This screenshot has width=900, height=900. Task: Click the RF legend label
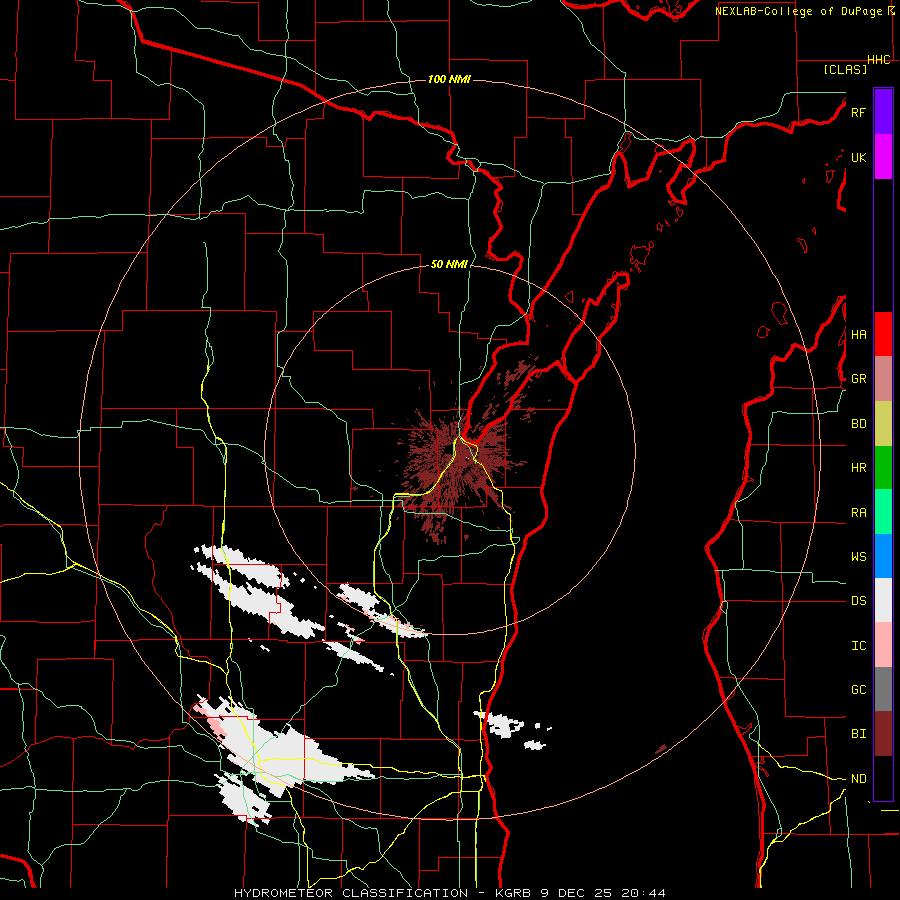tap(858, 112)
